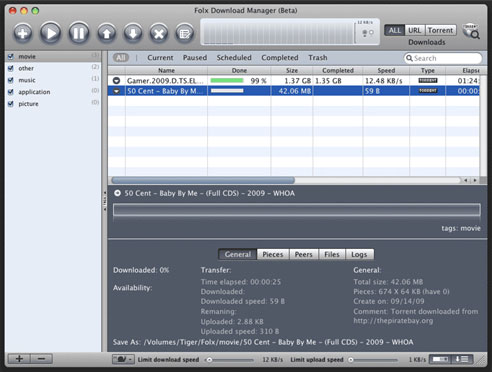Sort by the Type column header
Viewport: 492px width, 372px height.
428,70
